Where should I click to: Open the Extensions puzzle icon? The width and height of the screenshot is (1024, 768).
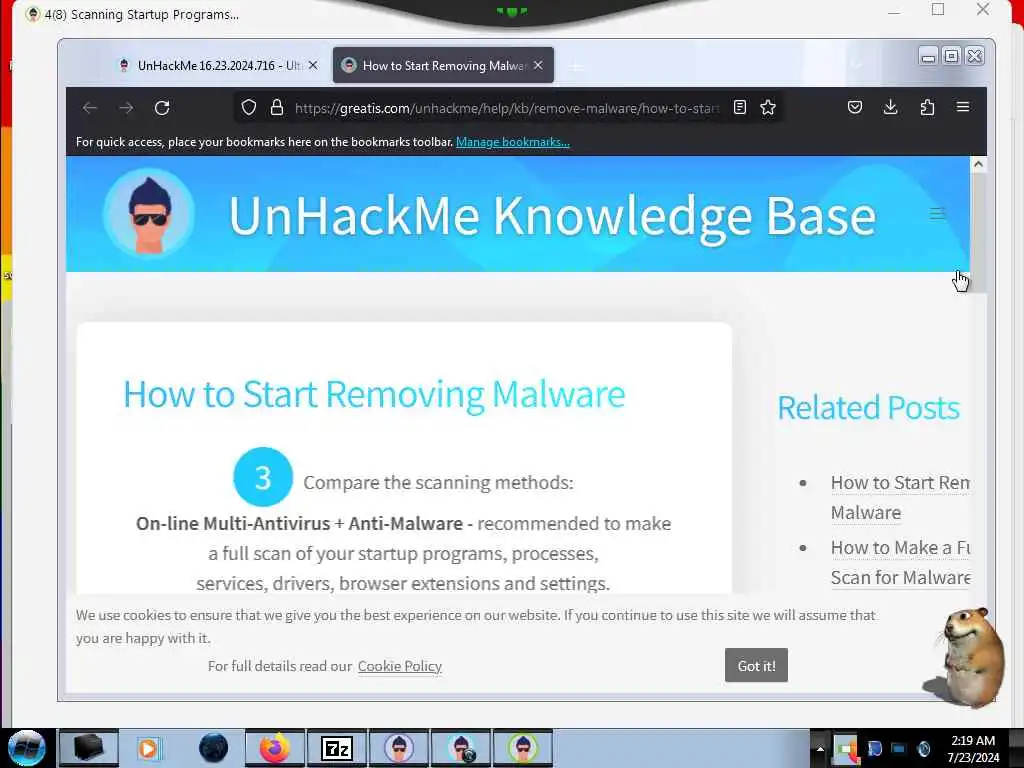click(x=927, y=107)
